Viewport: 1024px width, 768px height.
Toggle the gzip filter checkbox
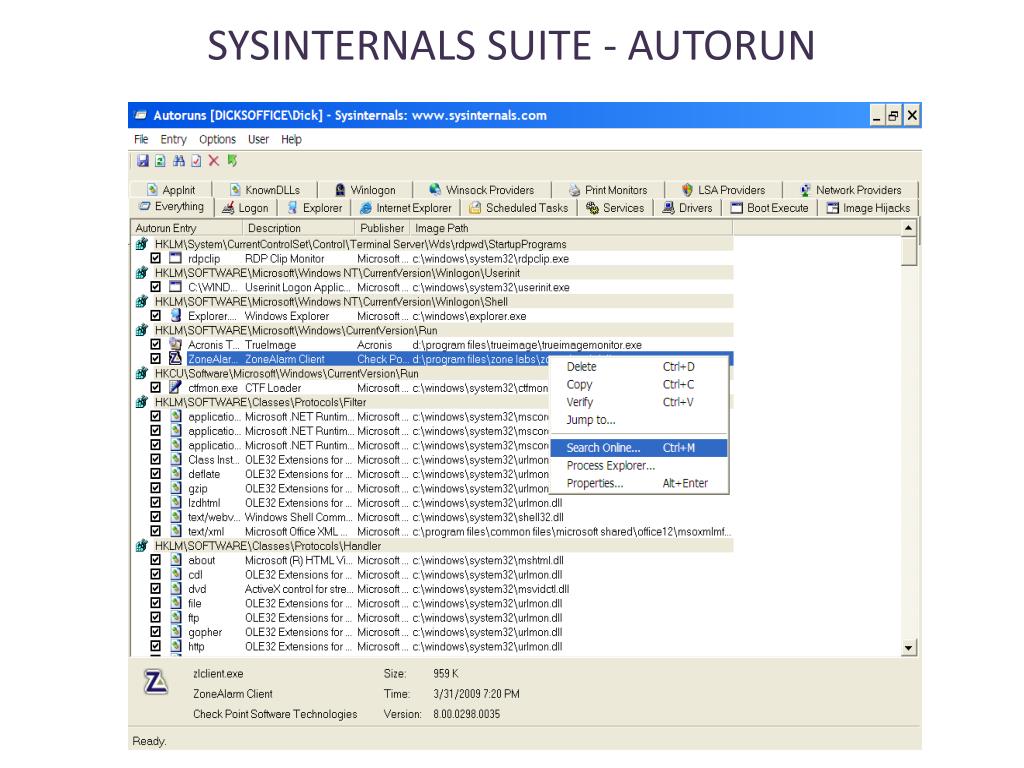click(x=155, y=488)
